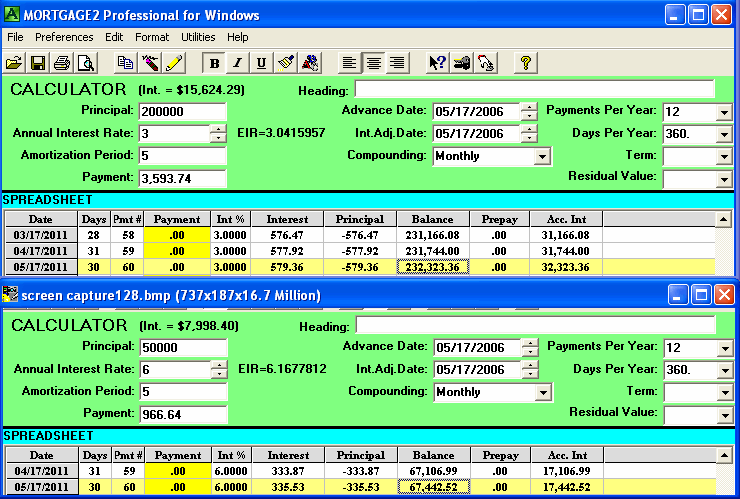Select the marker pen toolbar icon
Viewport: 740px width, 499px height.
click(x=150, y=63)
